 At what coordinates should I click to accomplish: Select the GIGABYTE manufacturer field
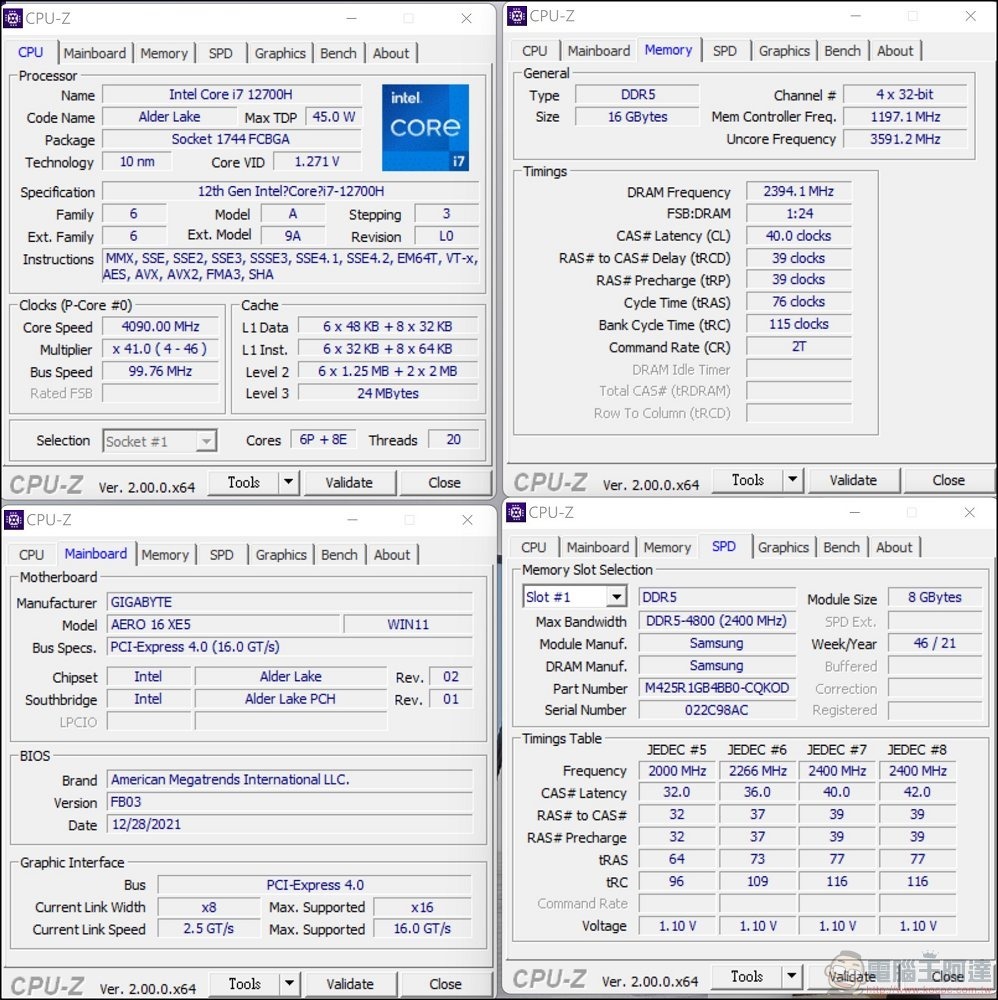[x=290, y=602]
